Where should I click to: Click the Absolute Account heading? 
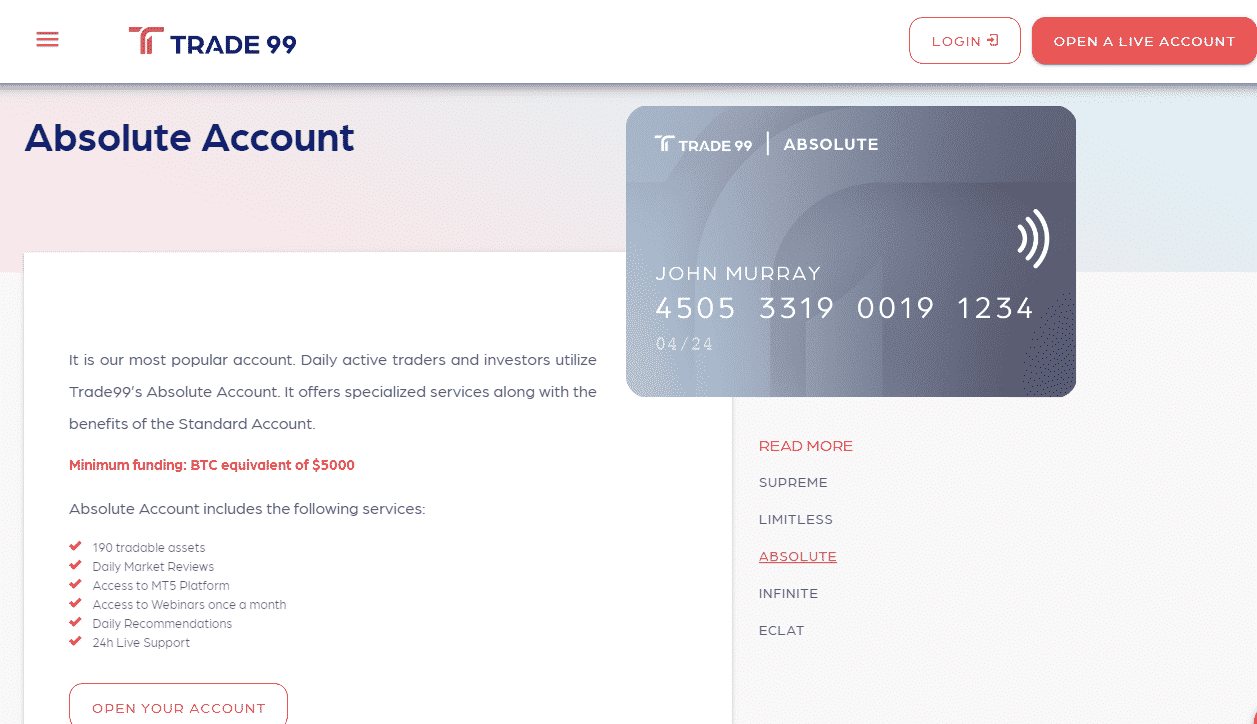tap(190, 138)
